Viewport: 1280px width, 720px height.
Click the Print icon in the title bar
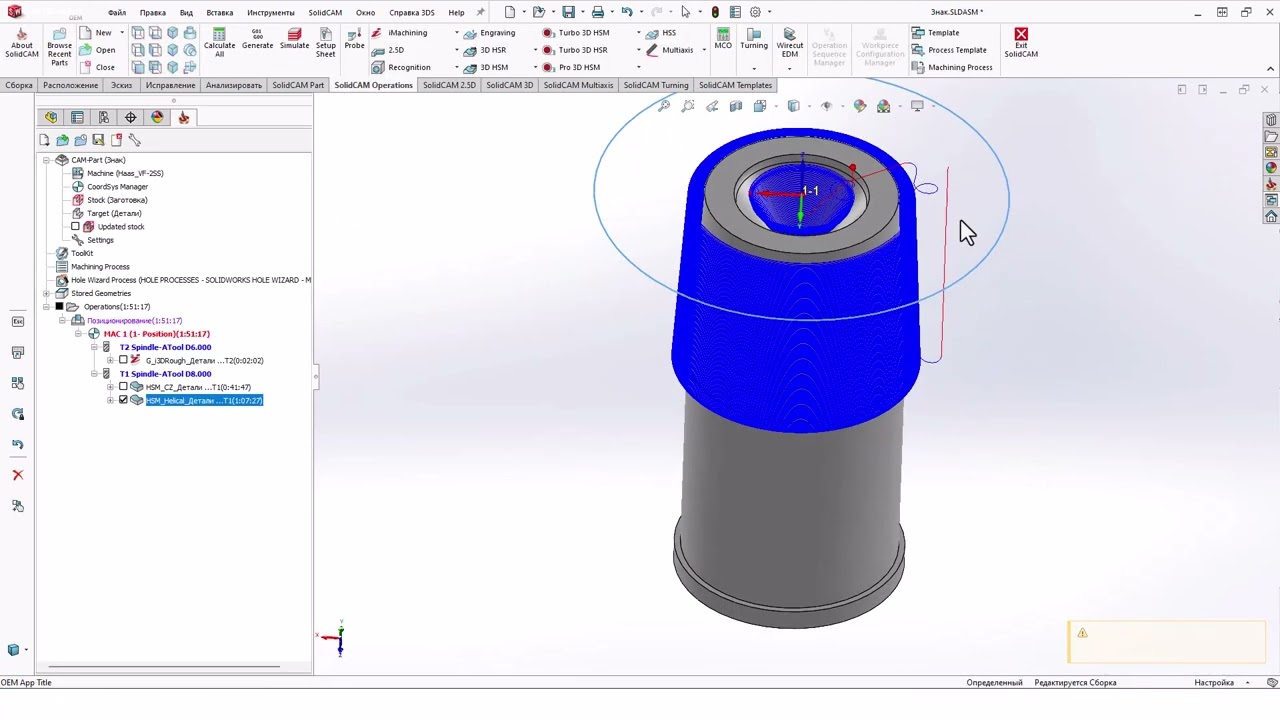[x=597, y=12]
